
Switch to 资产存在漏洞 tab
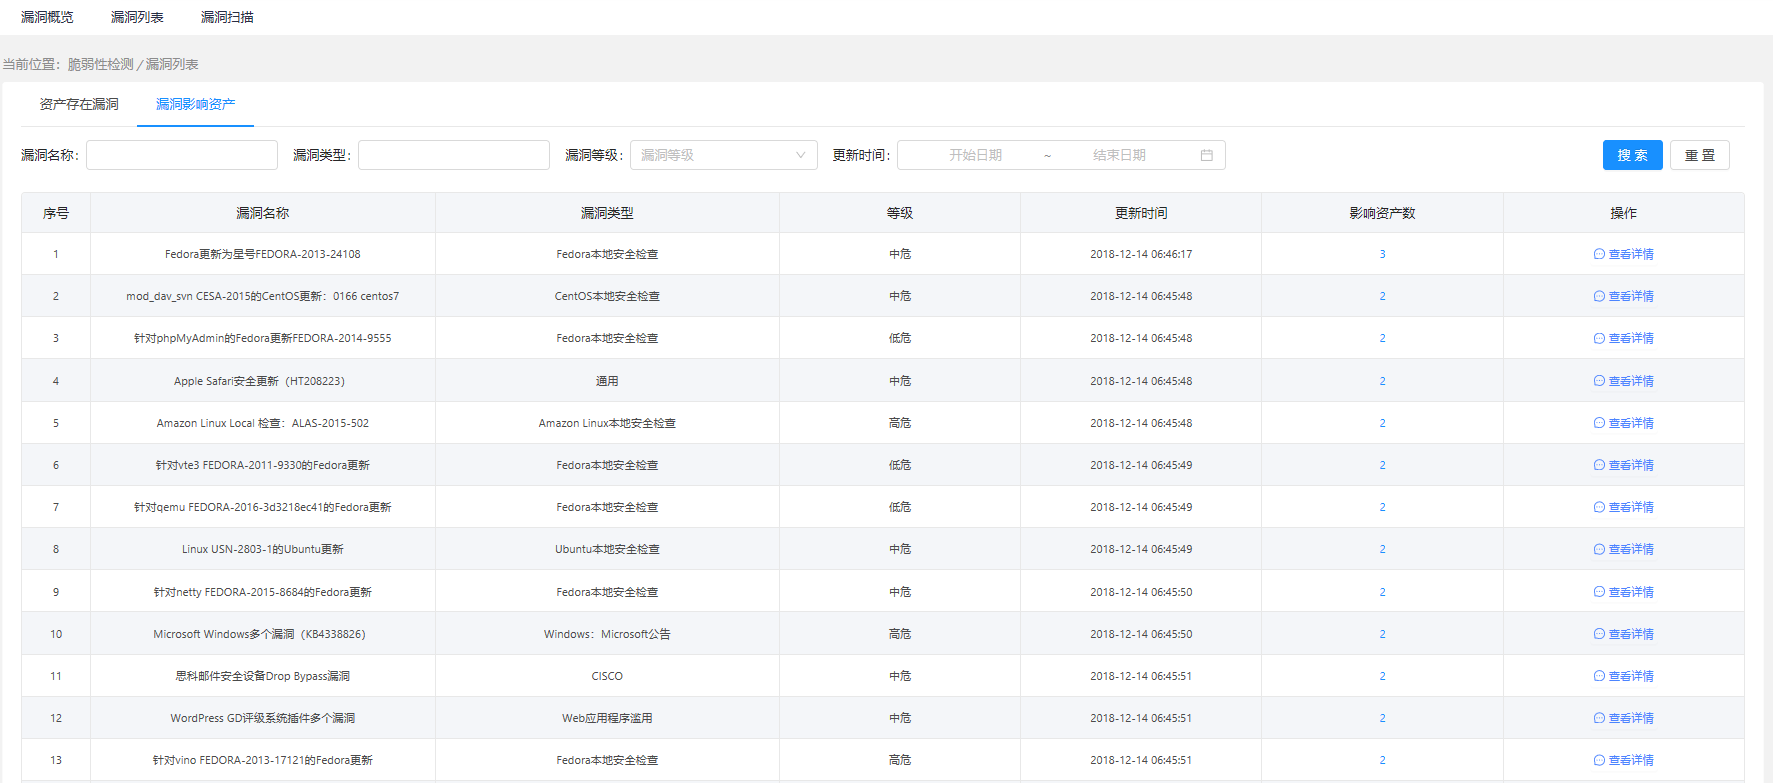coord(79,104)
